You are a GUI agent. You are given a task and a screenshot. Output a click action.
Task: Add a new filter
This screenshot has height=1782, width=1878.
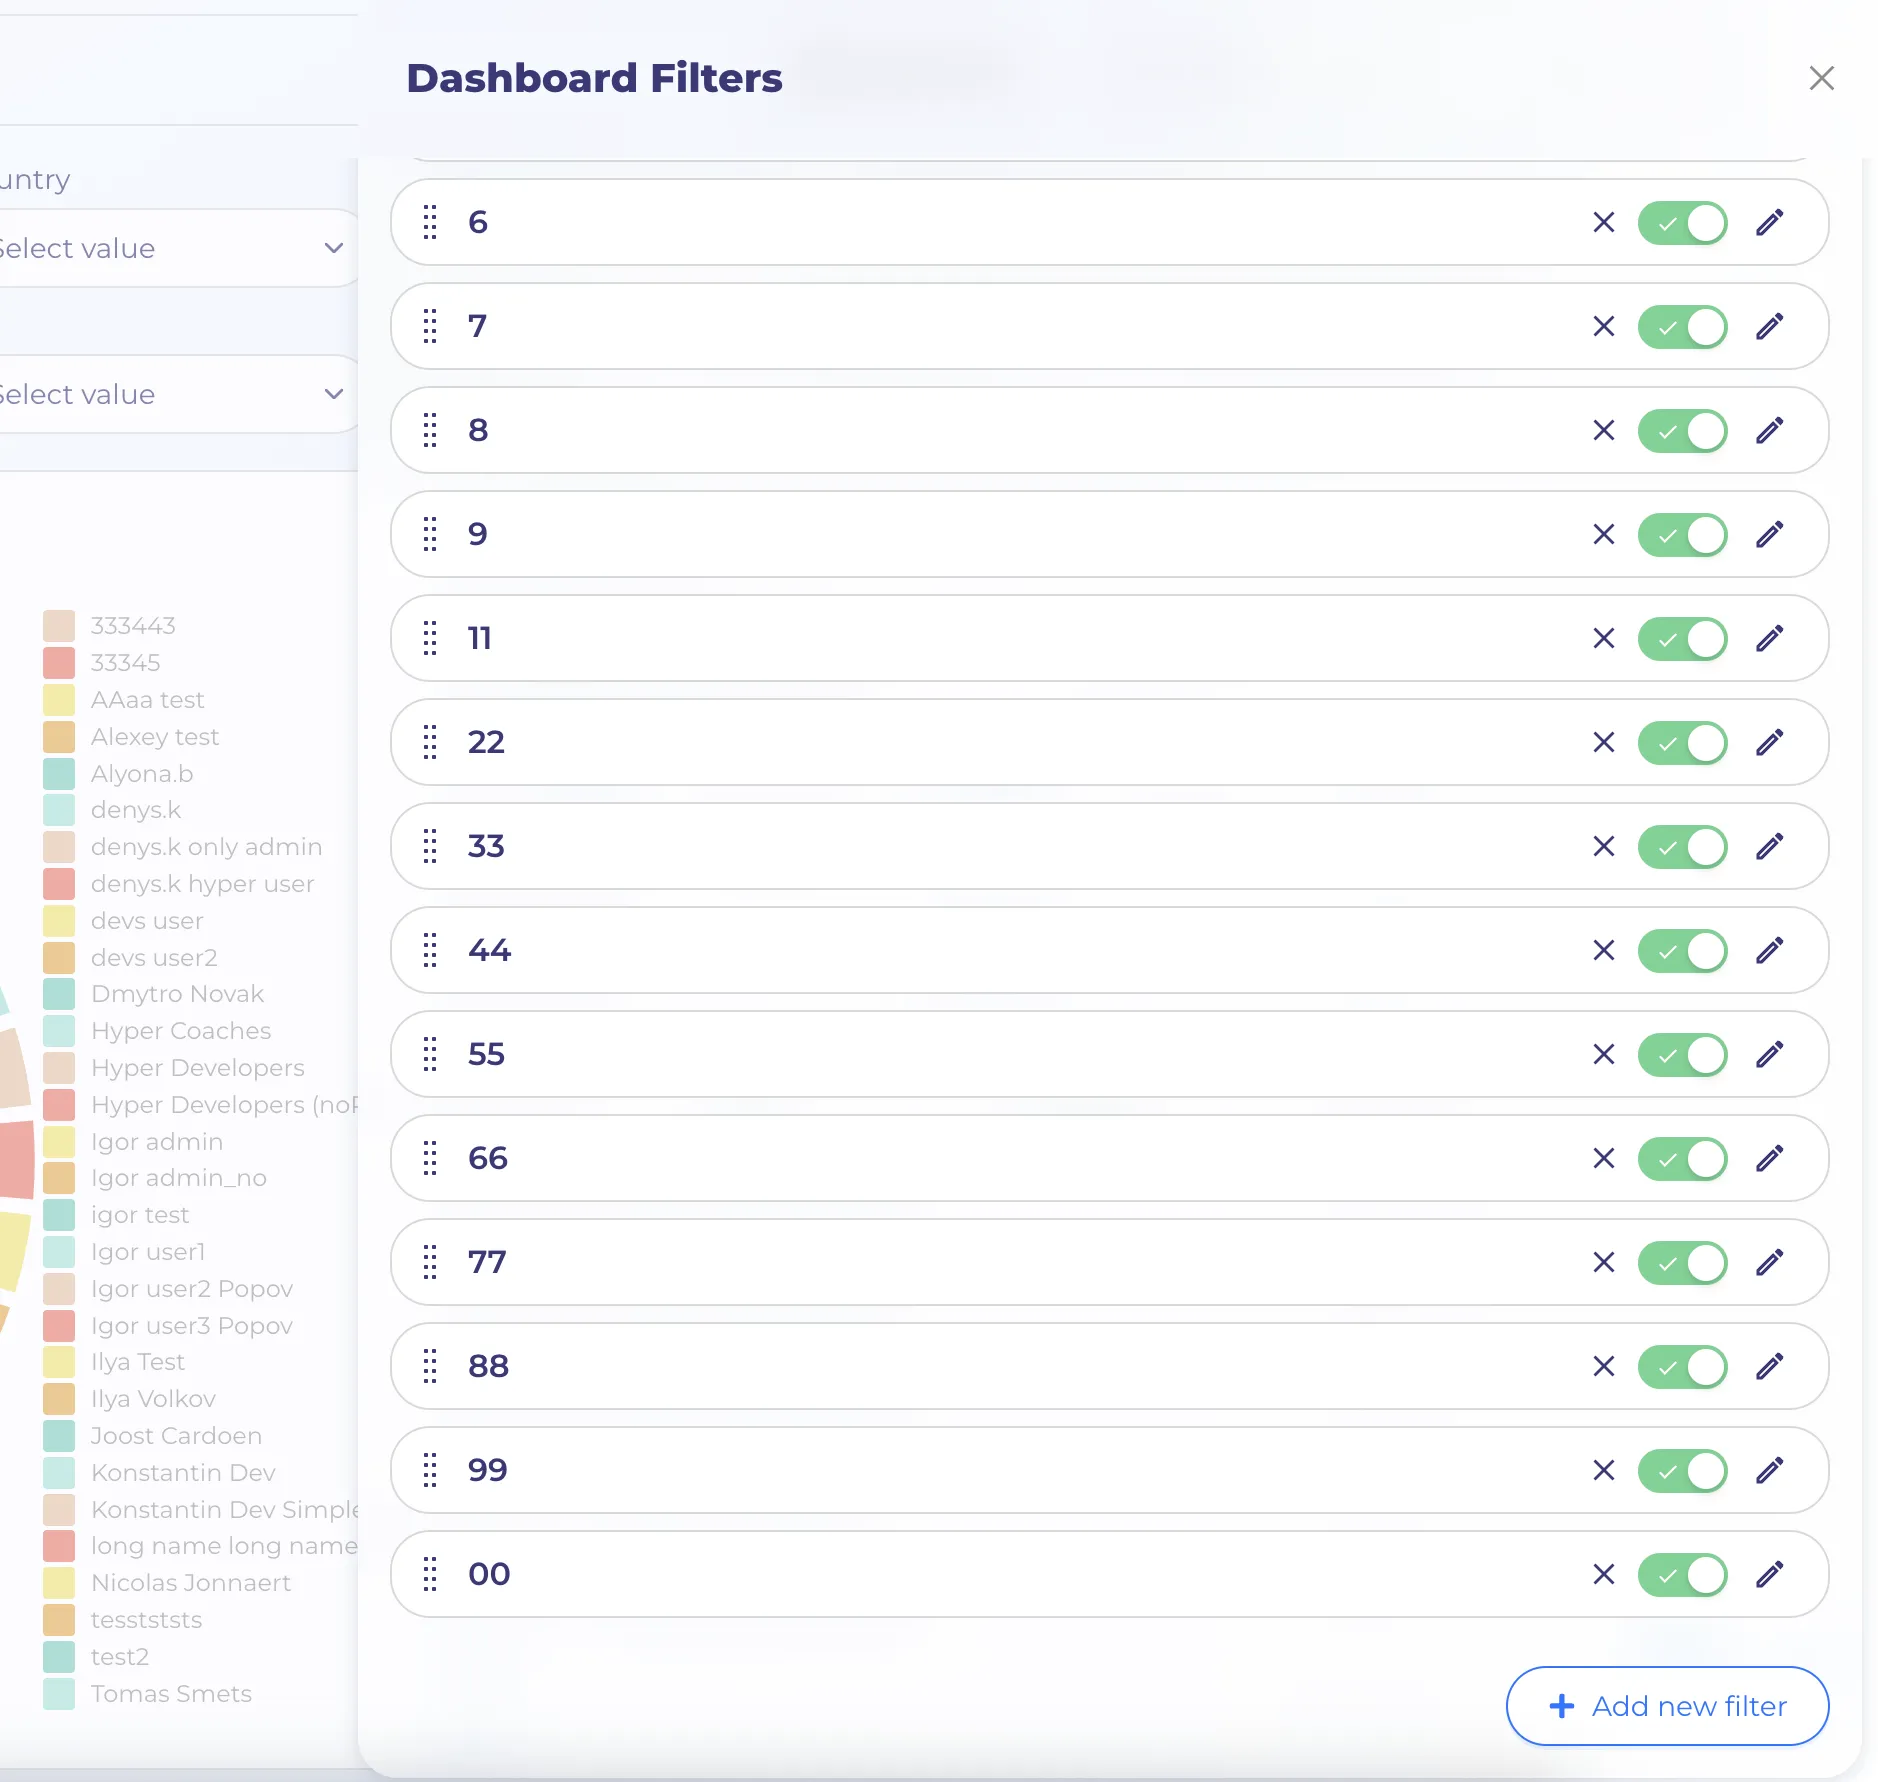(x=1667, y=1706)
